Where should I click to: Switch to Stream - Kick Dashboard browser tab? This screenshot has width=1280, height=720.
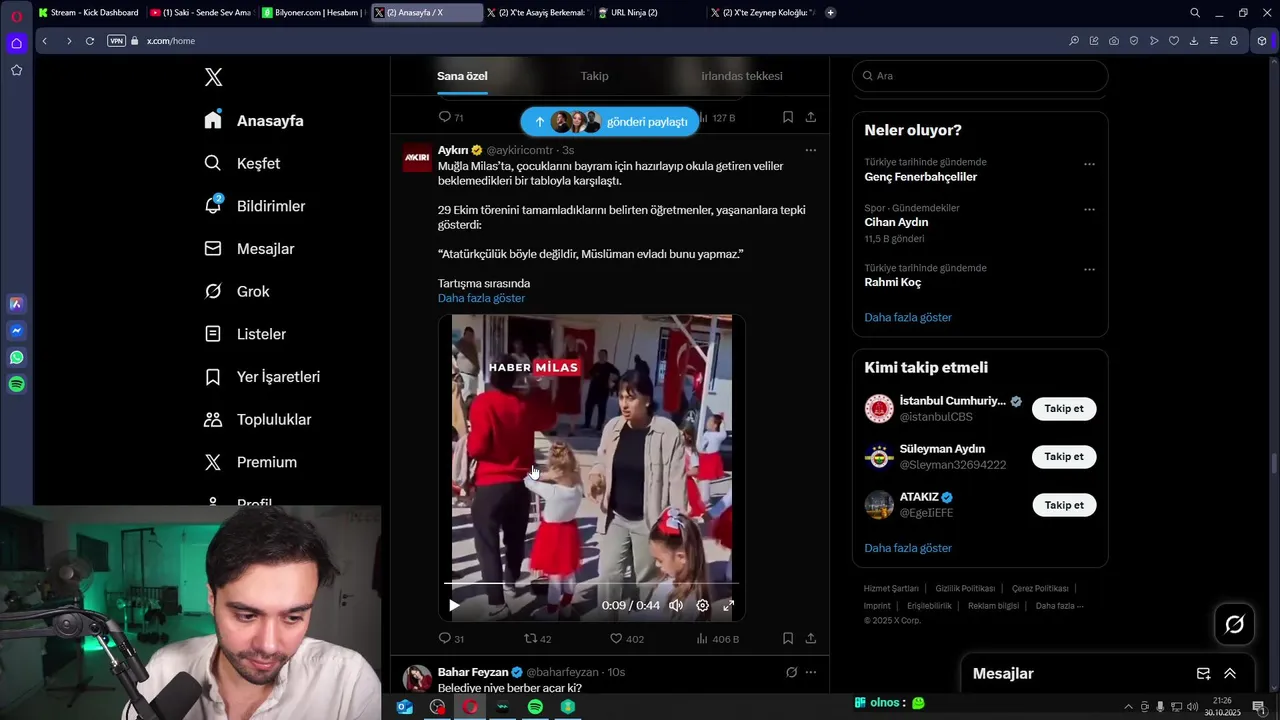tap(88, 13)
